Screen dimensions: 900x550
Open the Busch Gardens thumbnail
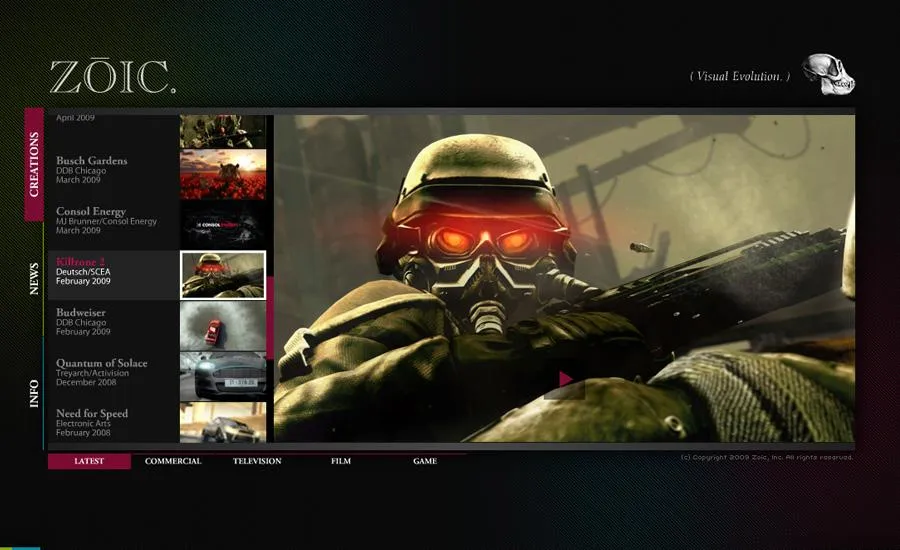pyautogui.click(x=223, y=175)
